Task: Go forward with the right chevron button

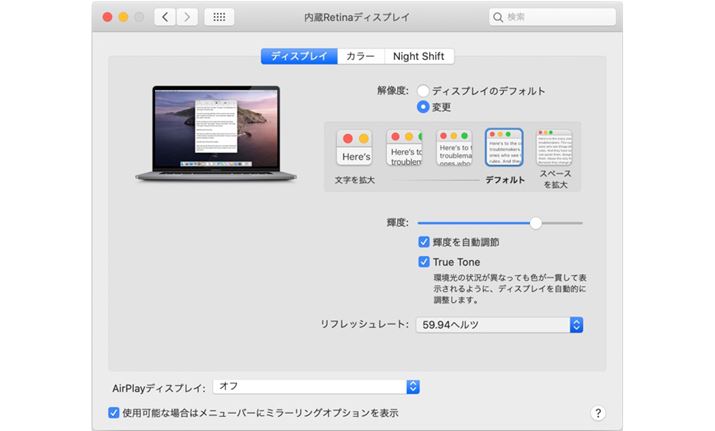Action: pos(187,17)
